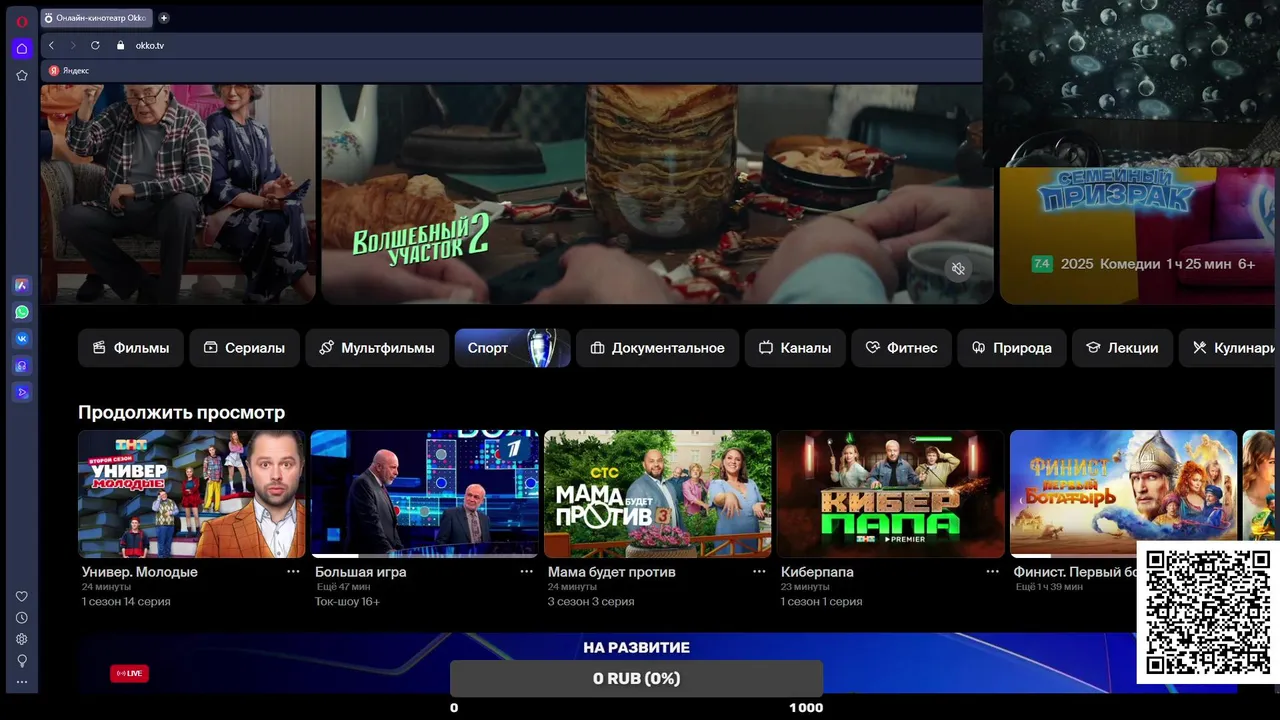Open Opera settings gear icon
The image size is (1280, 720).
point(21,639)
